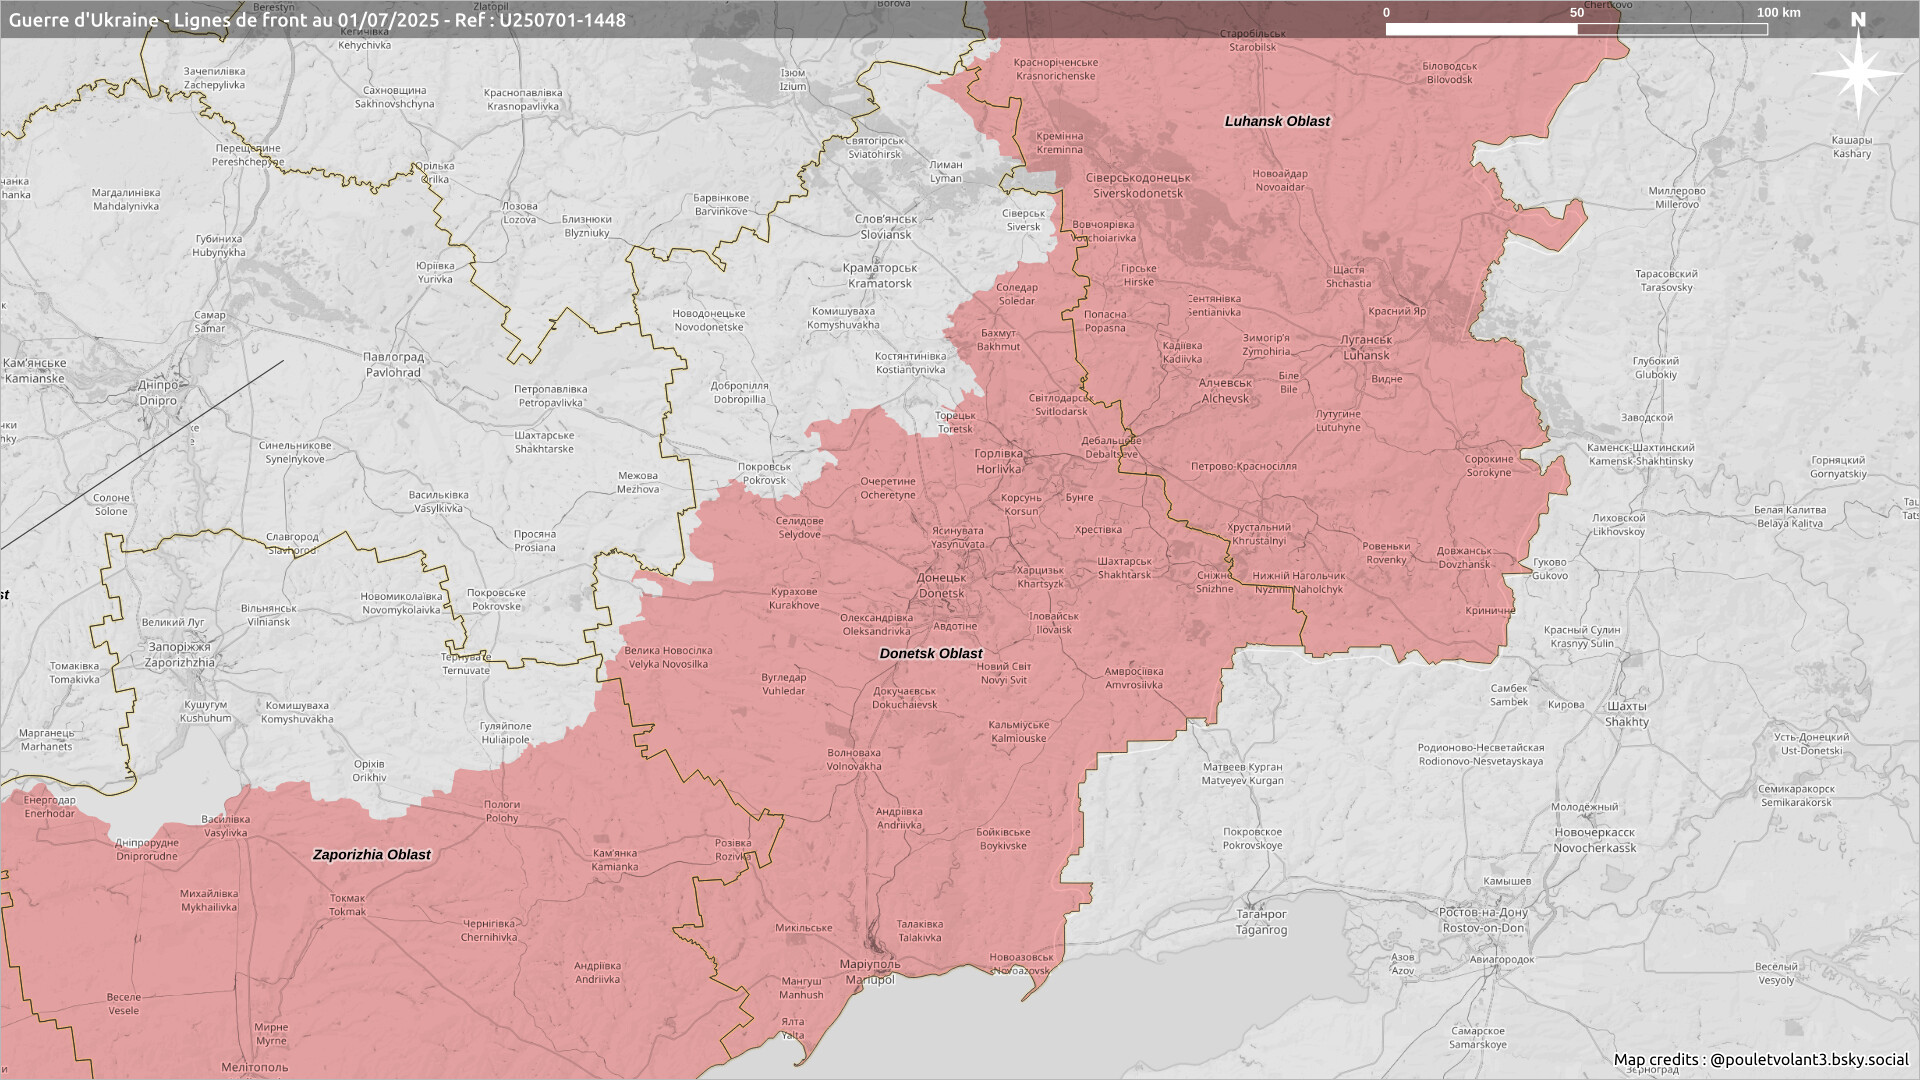Click the Toretsk label
The image size is (1920, 1080).
[x=955, y=422]
